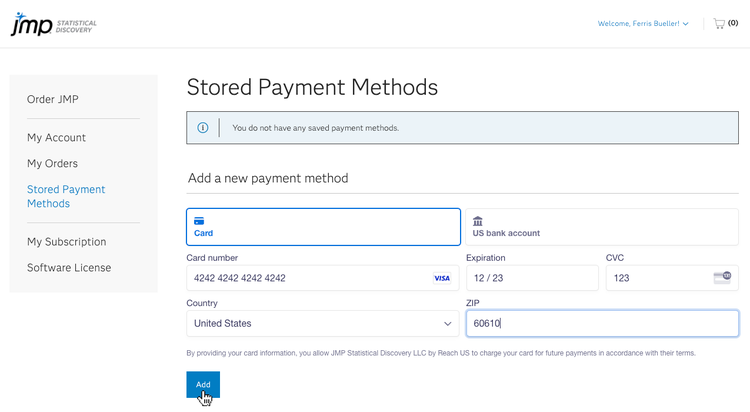Click the credit card icon on Card tab
Screen dimensions: 750x412
tap(199, 220)
